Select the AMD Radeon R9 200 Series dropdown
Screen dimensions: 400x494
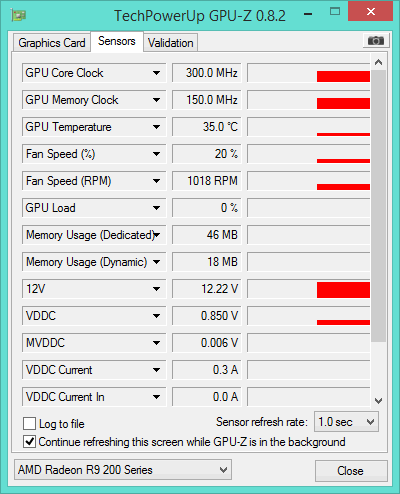click(123, 470)
